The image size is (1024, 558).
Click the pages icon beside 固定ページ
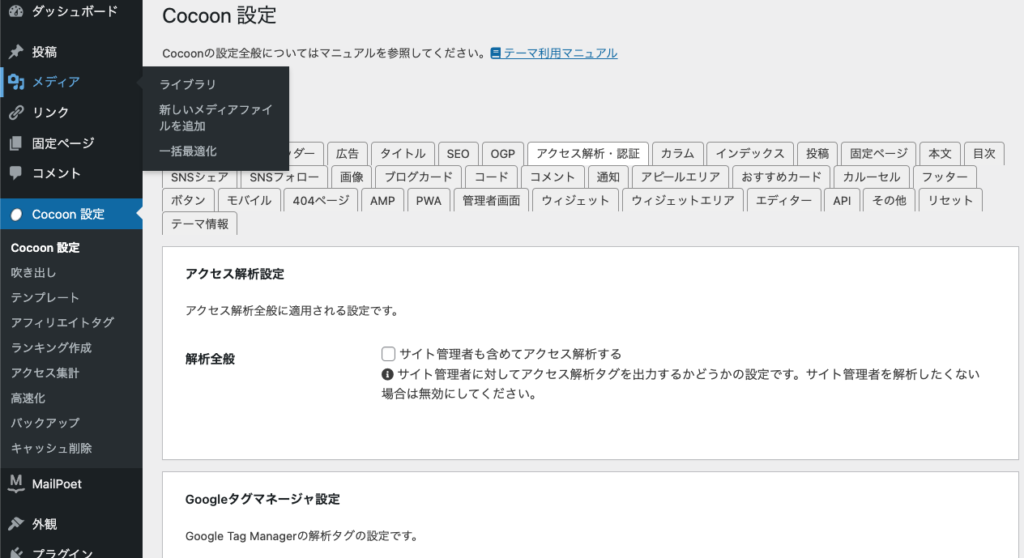pyautogui.click(x=16, y=143)
